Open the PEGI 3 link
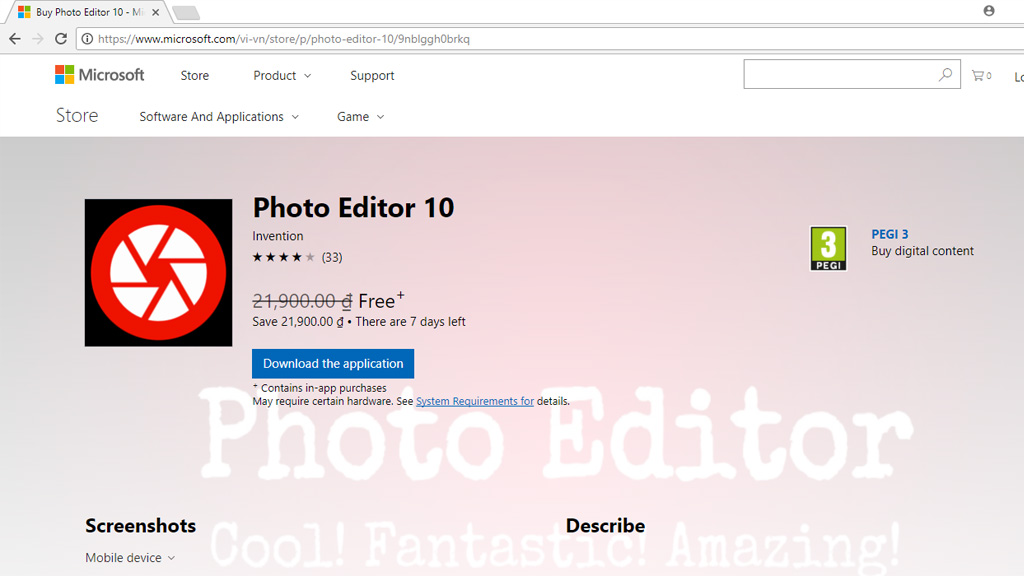This screenshot has width=1024, height=576. coord(889,234)
